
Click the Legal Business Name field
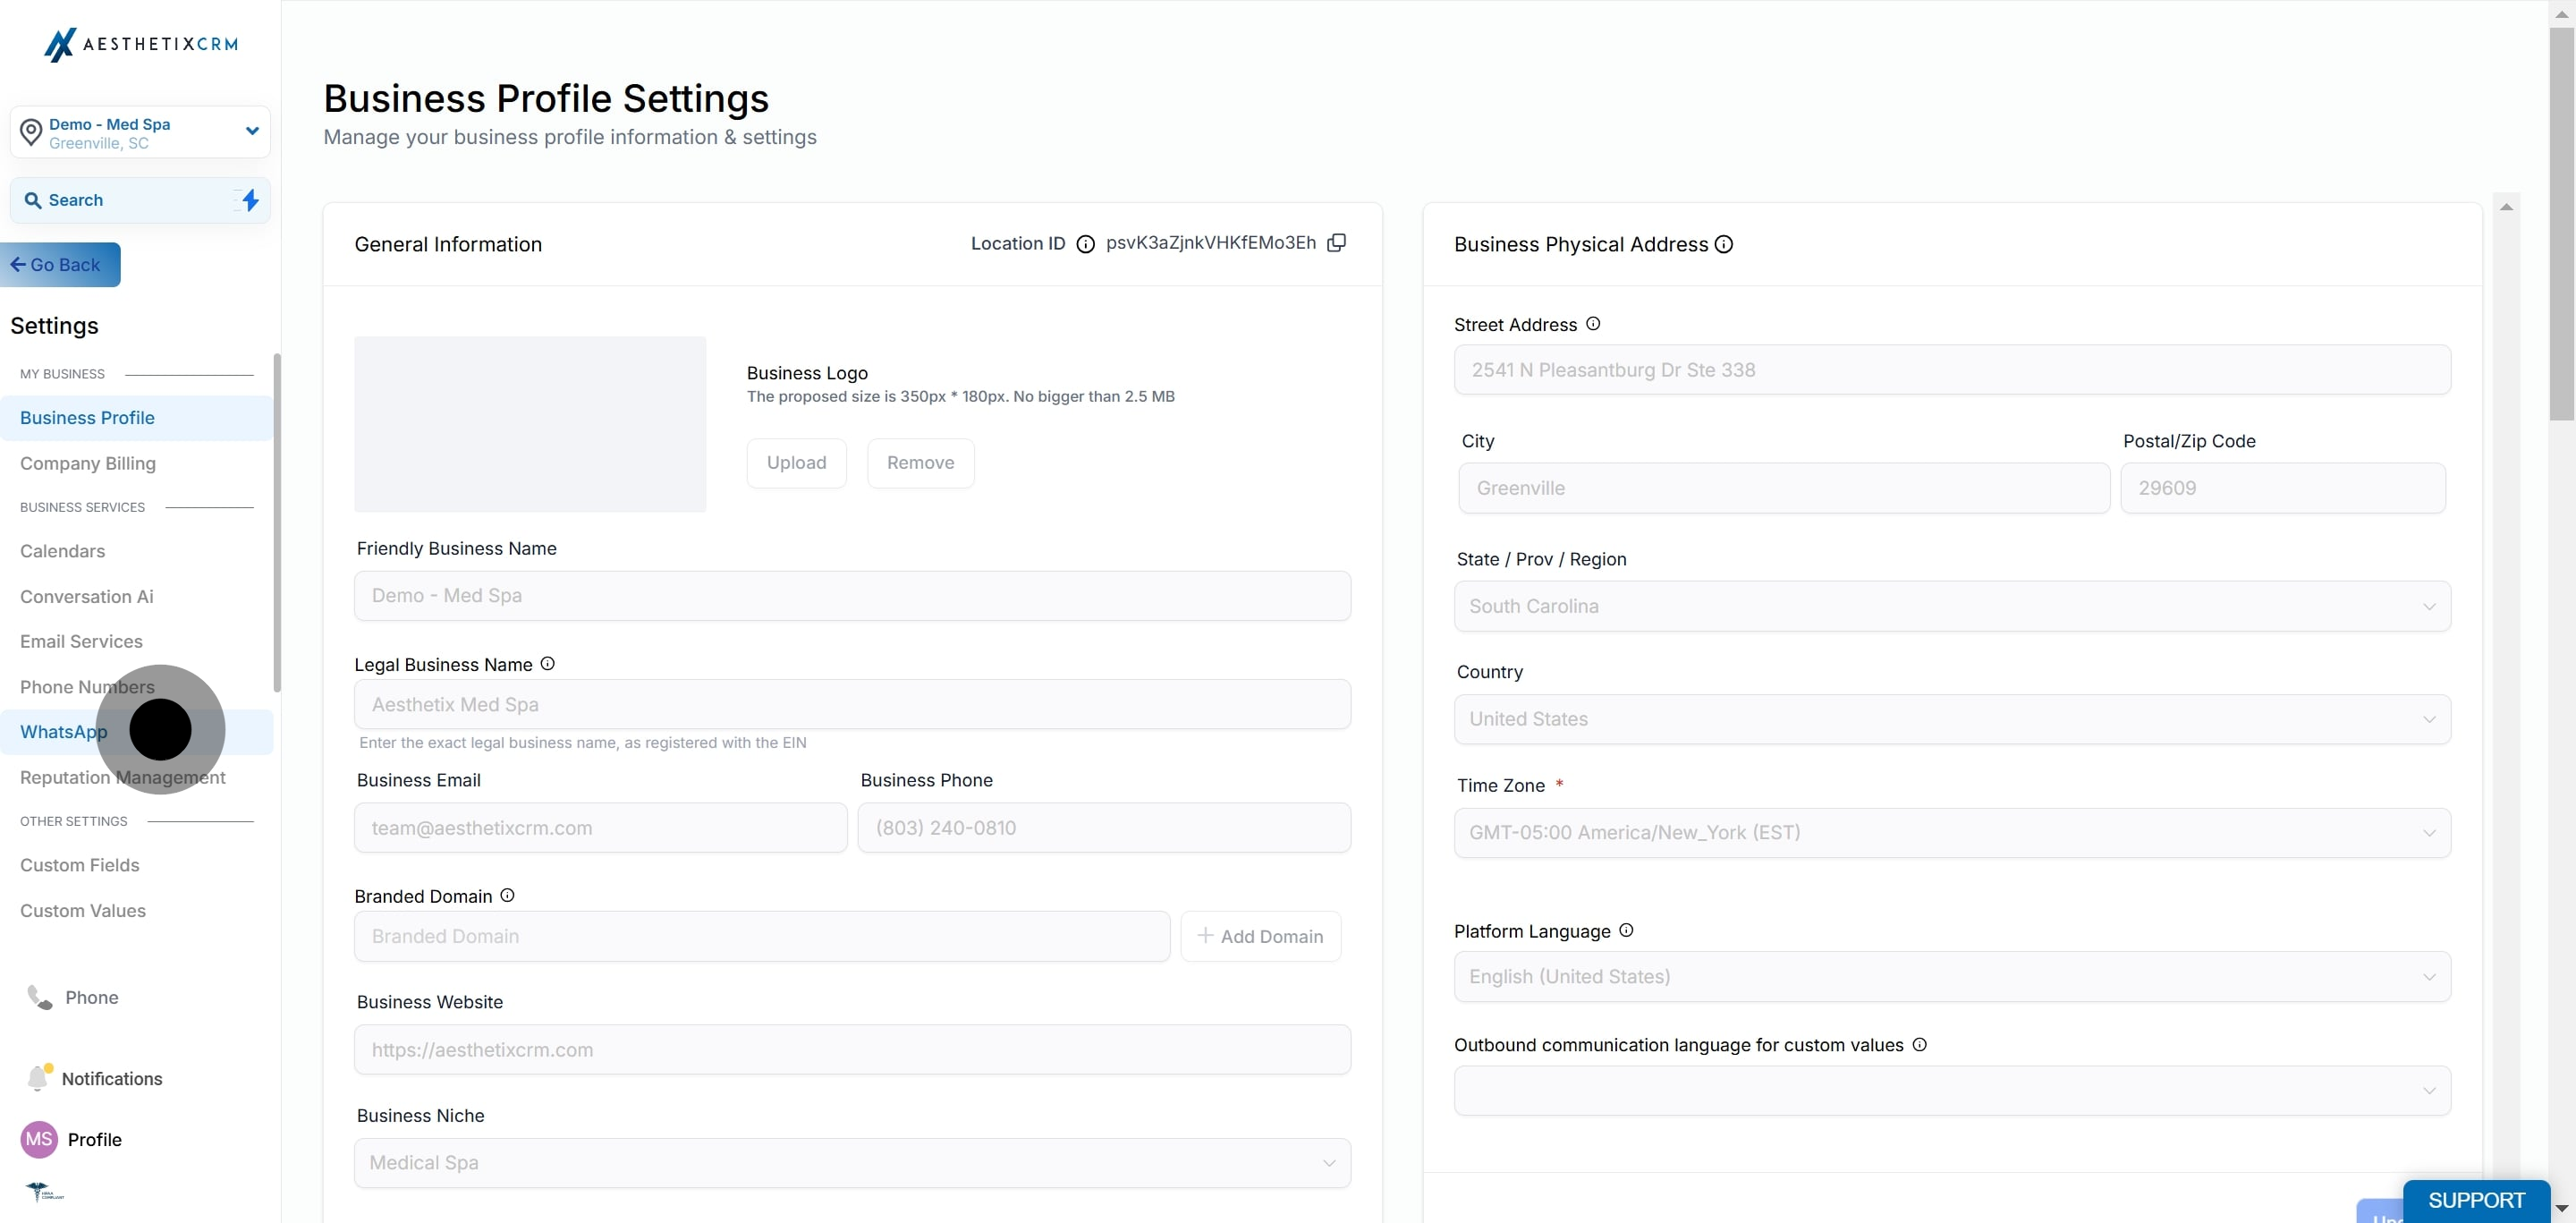click(852, 704)
